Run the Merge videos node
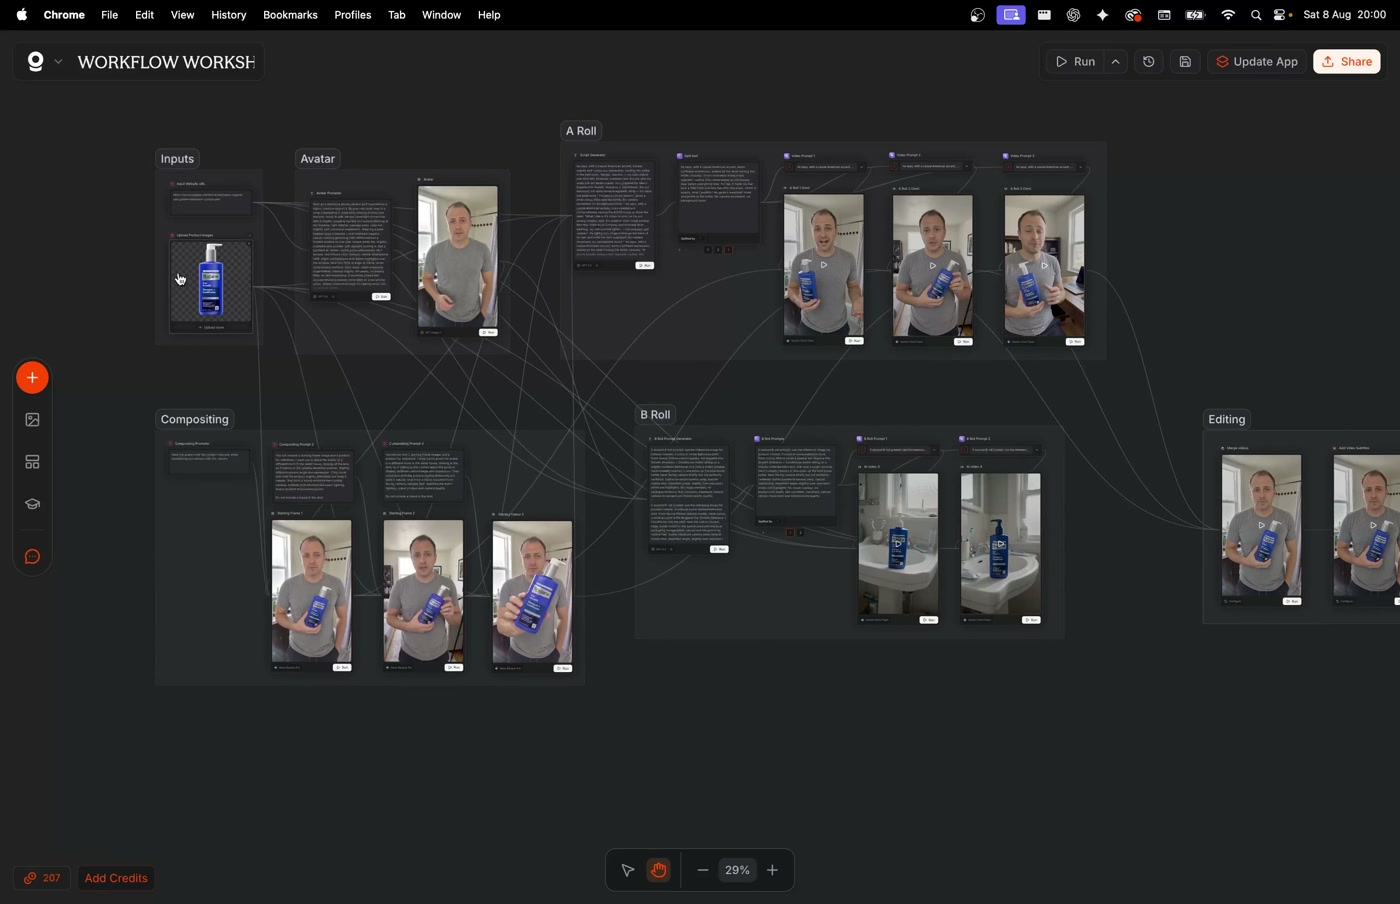 [1292, 602]
